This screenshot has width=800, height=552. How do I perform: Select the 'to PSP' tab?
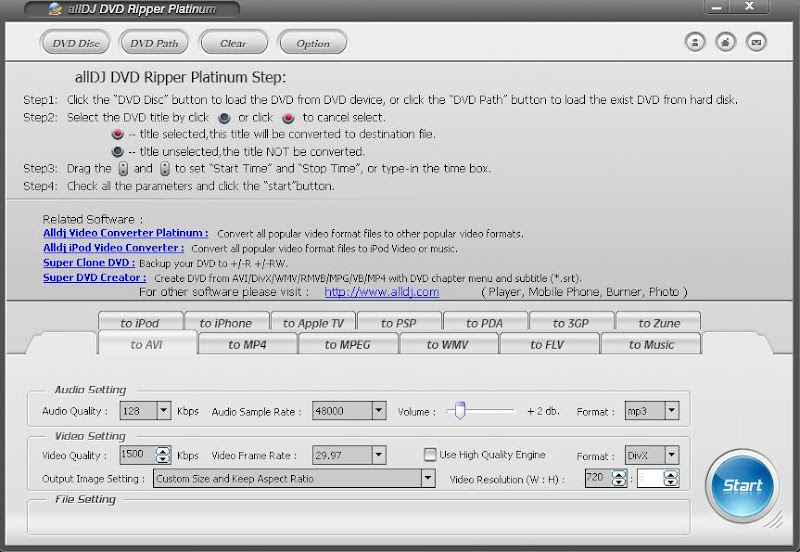click(399, 322)
